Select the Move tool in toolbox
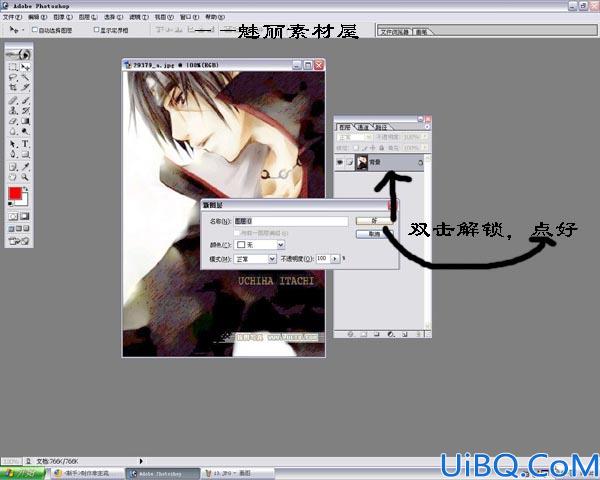Screen dimensions: 600x480 point(25,67)
